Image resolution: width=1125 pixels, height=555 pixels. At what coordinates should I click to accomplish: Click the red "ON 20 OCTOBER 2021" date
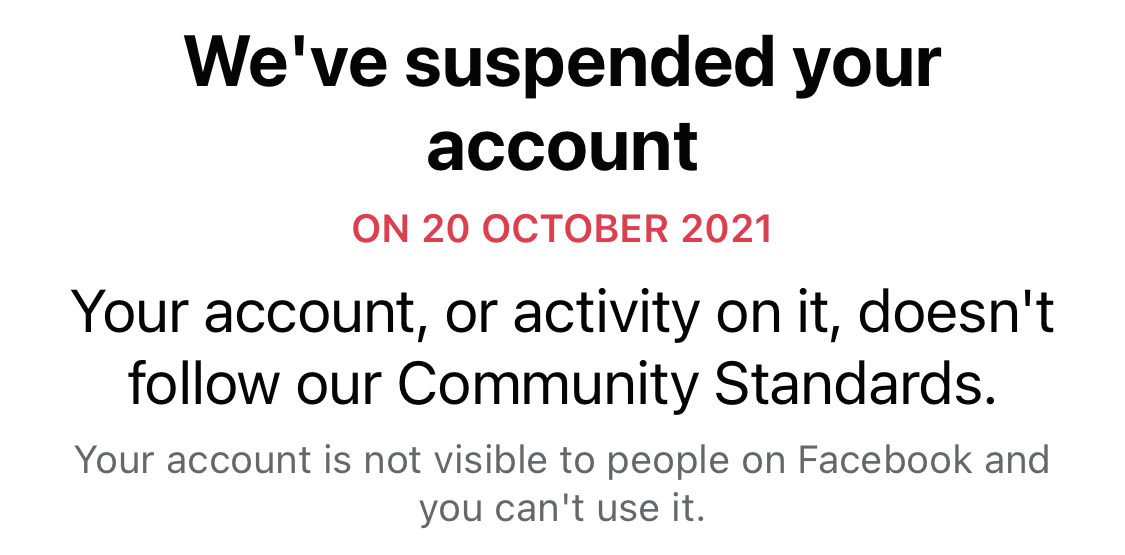[562, 229]
